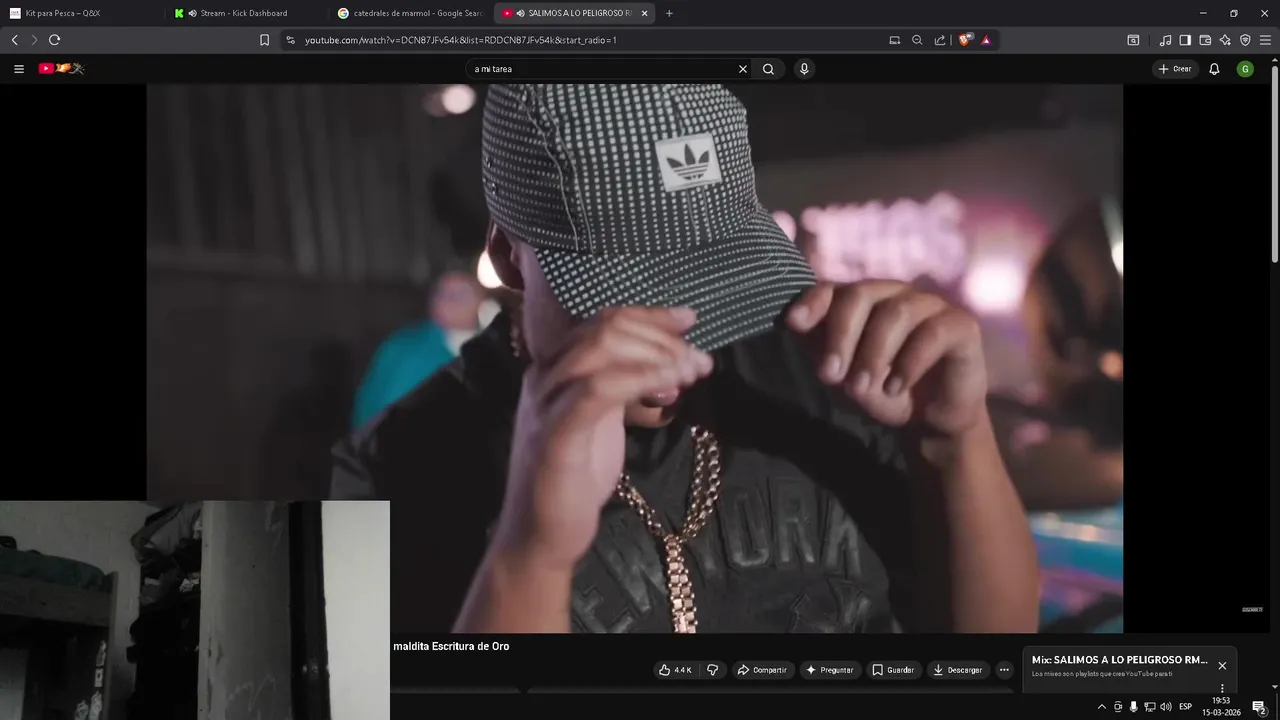Screen dimensions: 1280x720
Task: Click the install/cast screen icon in address bar
Action: click(894, 40)
